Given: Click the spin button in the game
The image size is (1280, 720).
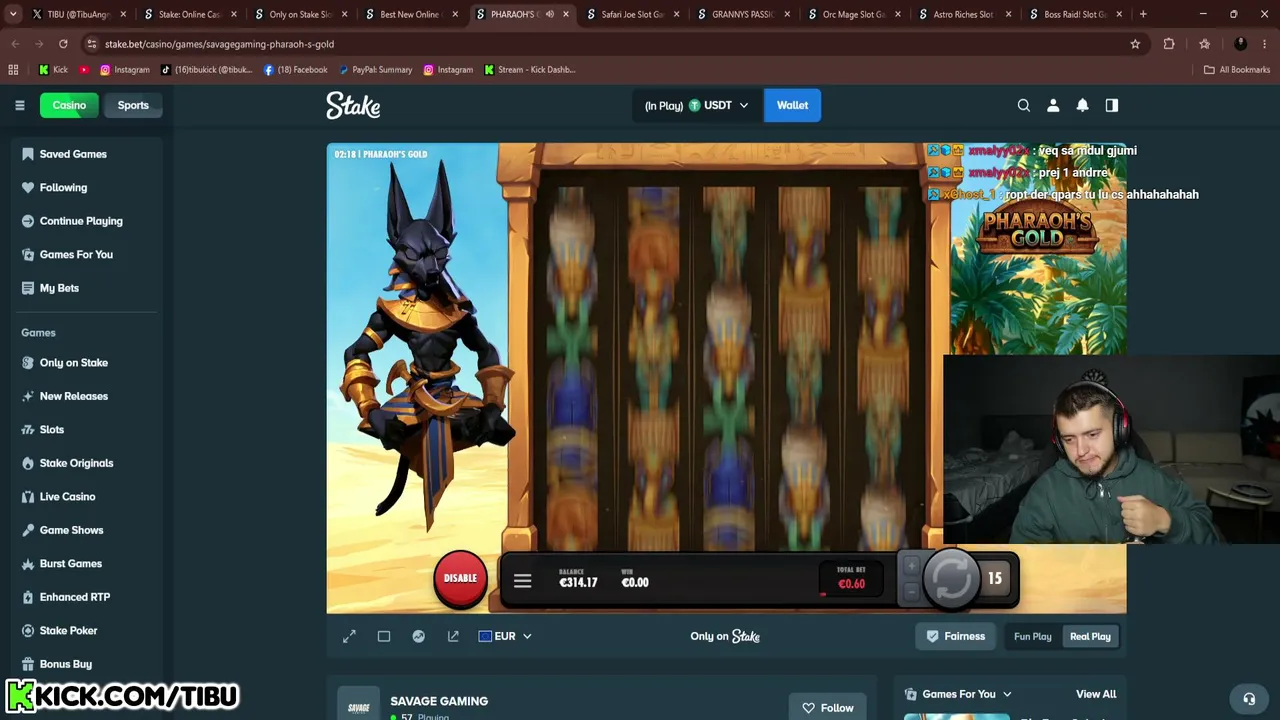Looking at the screenshot, I should click(951, 578).
